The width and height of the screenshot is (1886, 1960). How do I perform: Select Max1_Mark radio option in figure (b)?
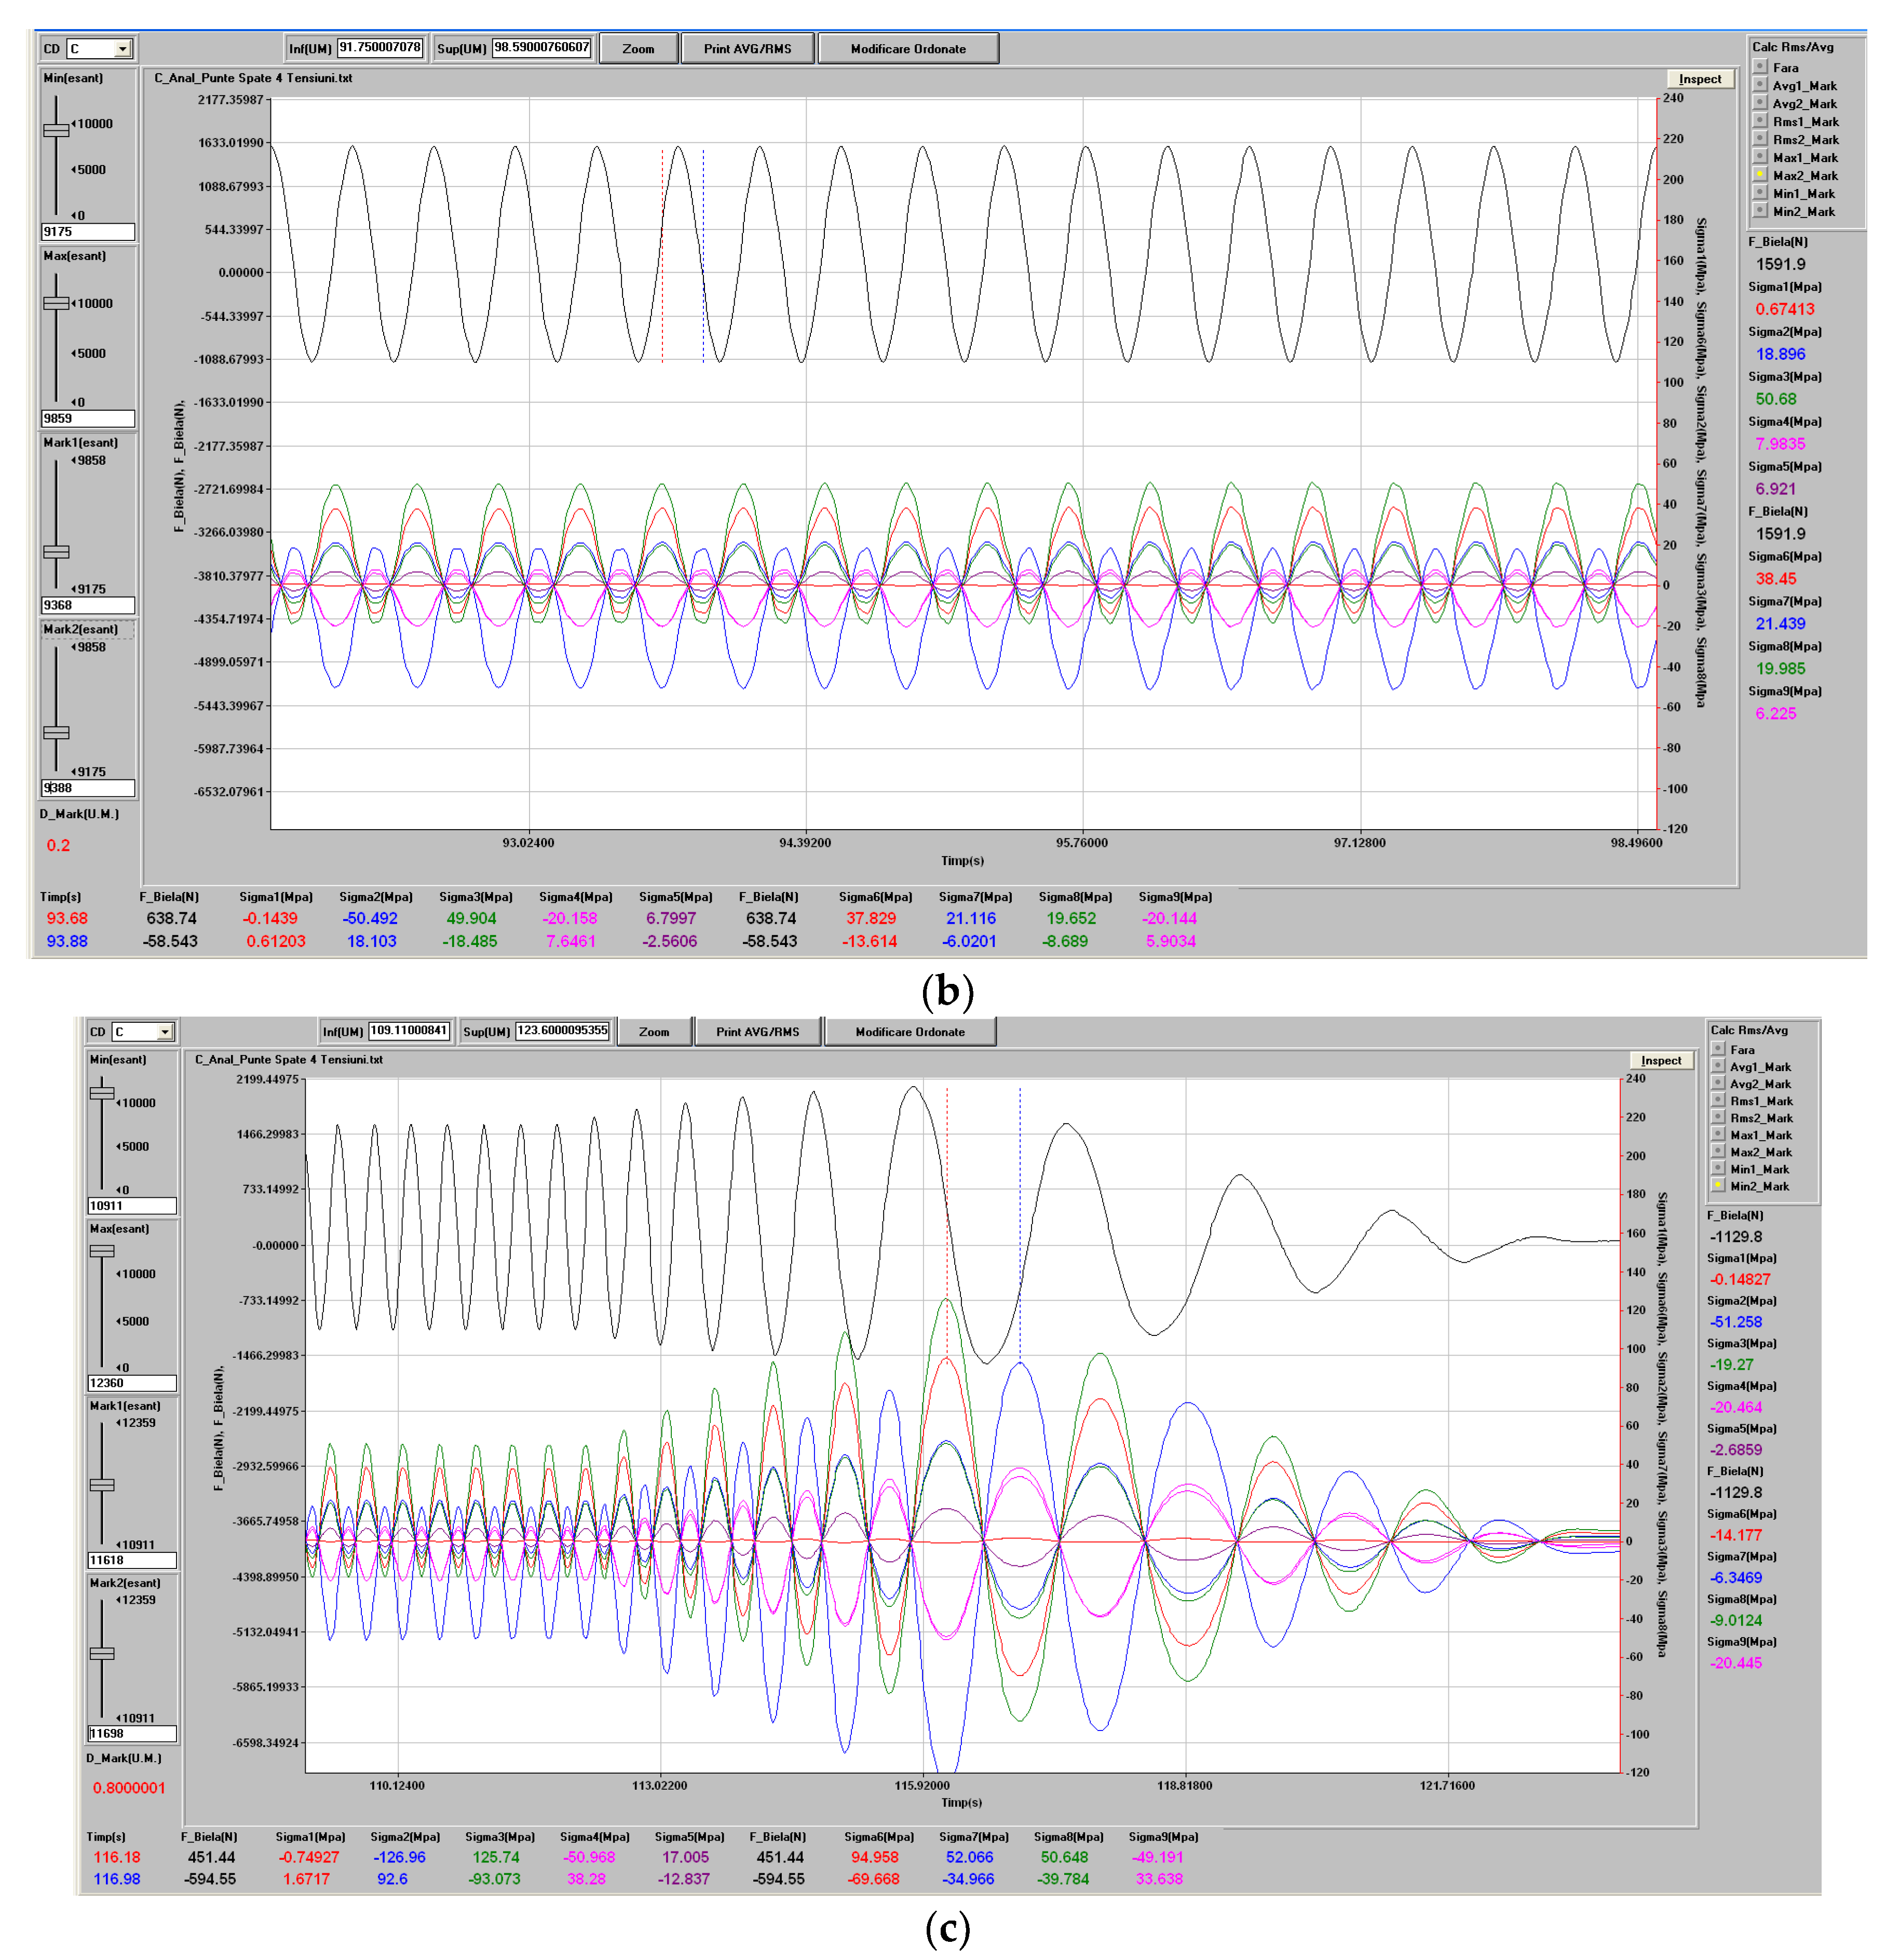1760,157
